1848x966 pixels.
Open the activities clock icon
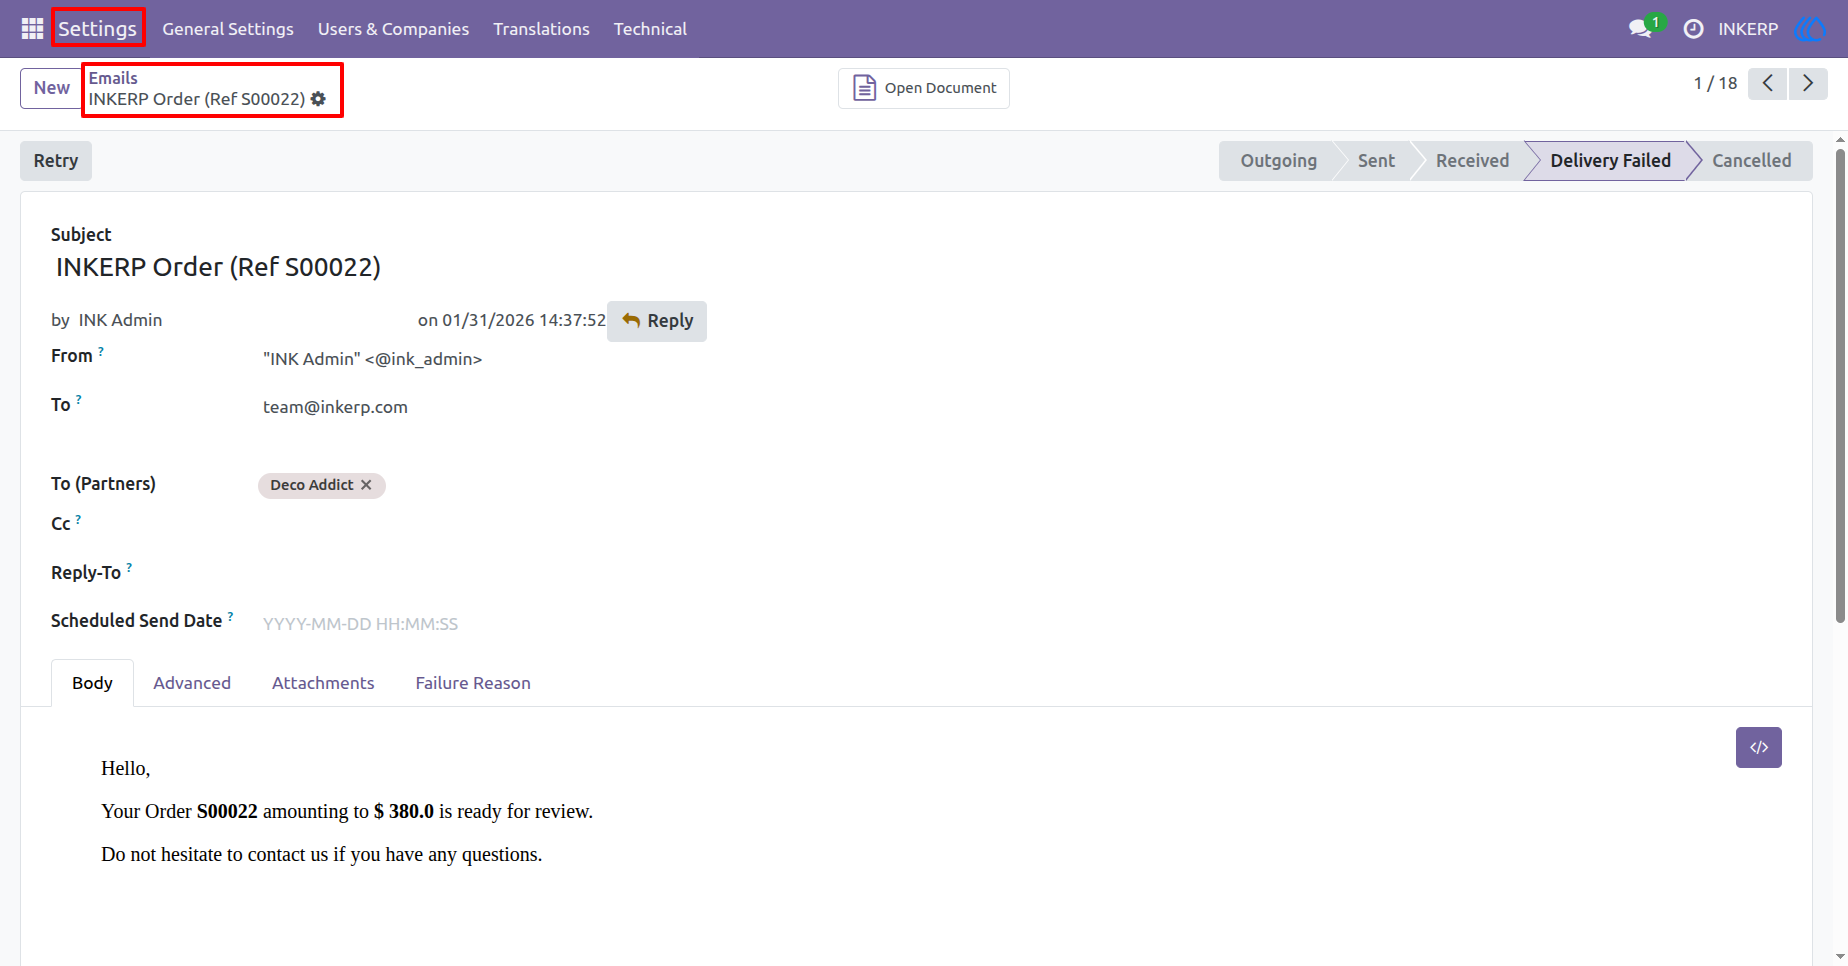pos(1693,29)
